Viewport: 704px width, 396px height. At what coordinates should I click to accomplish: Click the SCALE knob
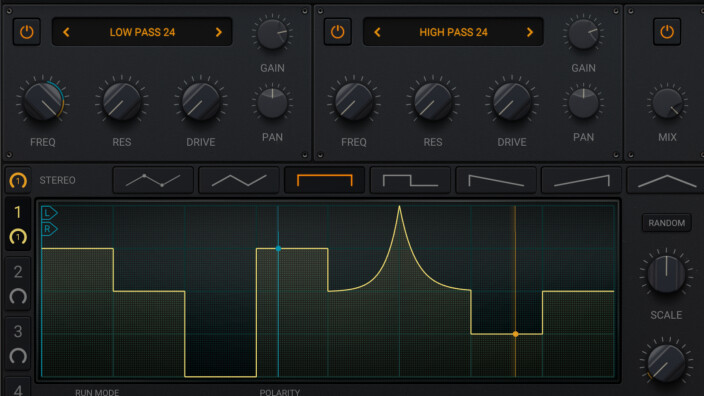point(666,274)
